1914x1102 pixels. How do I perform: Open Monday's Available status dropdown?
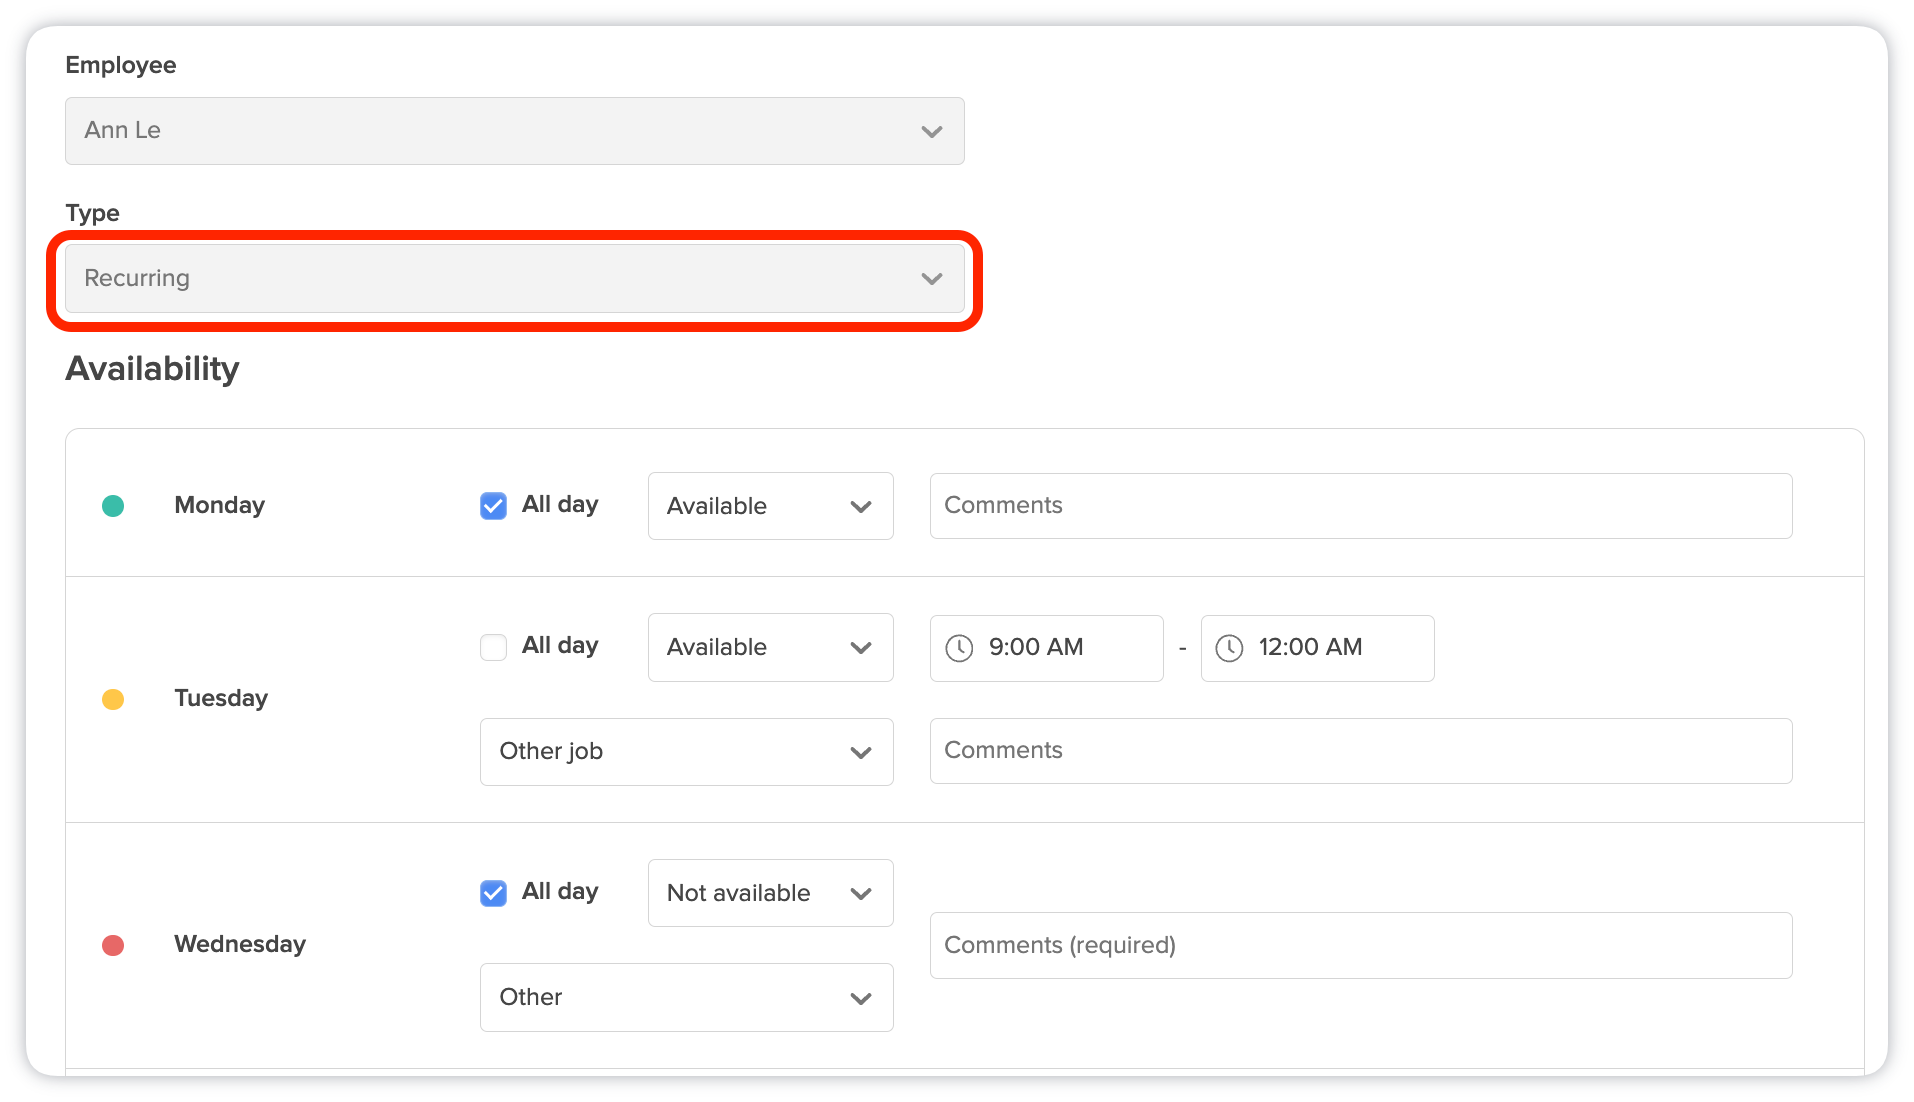770,506
